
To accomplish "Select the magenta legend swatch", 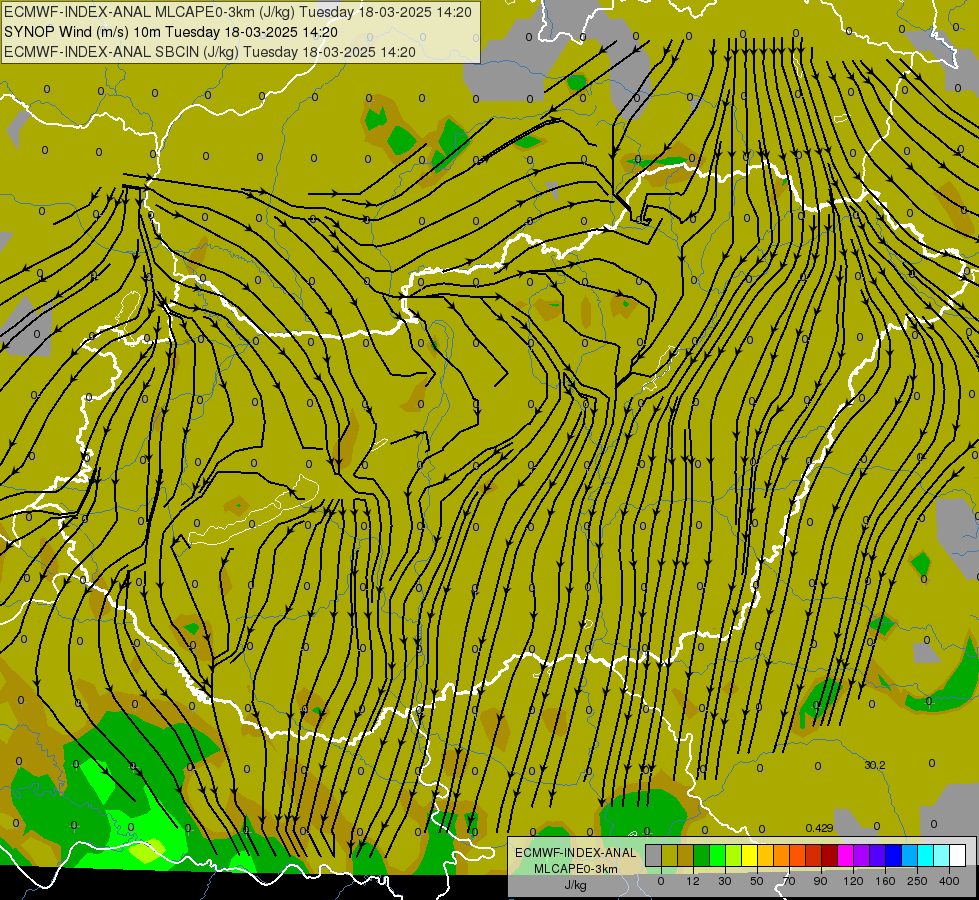I will [846, 855].
